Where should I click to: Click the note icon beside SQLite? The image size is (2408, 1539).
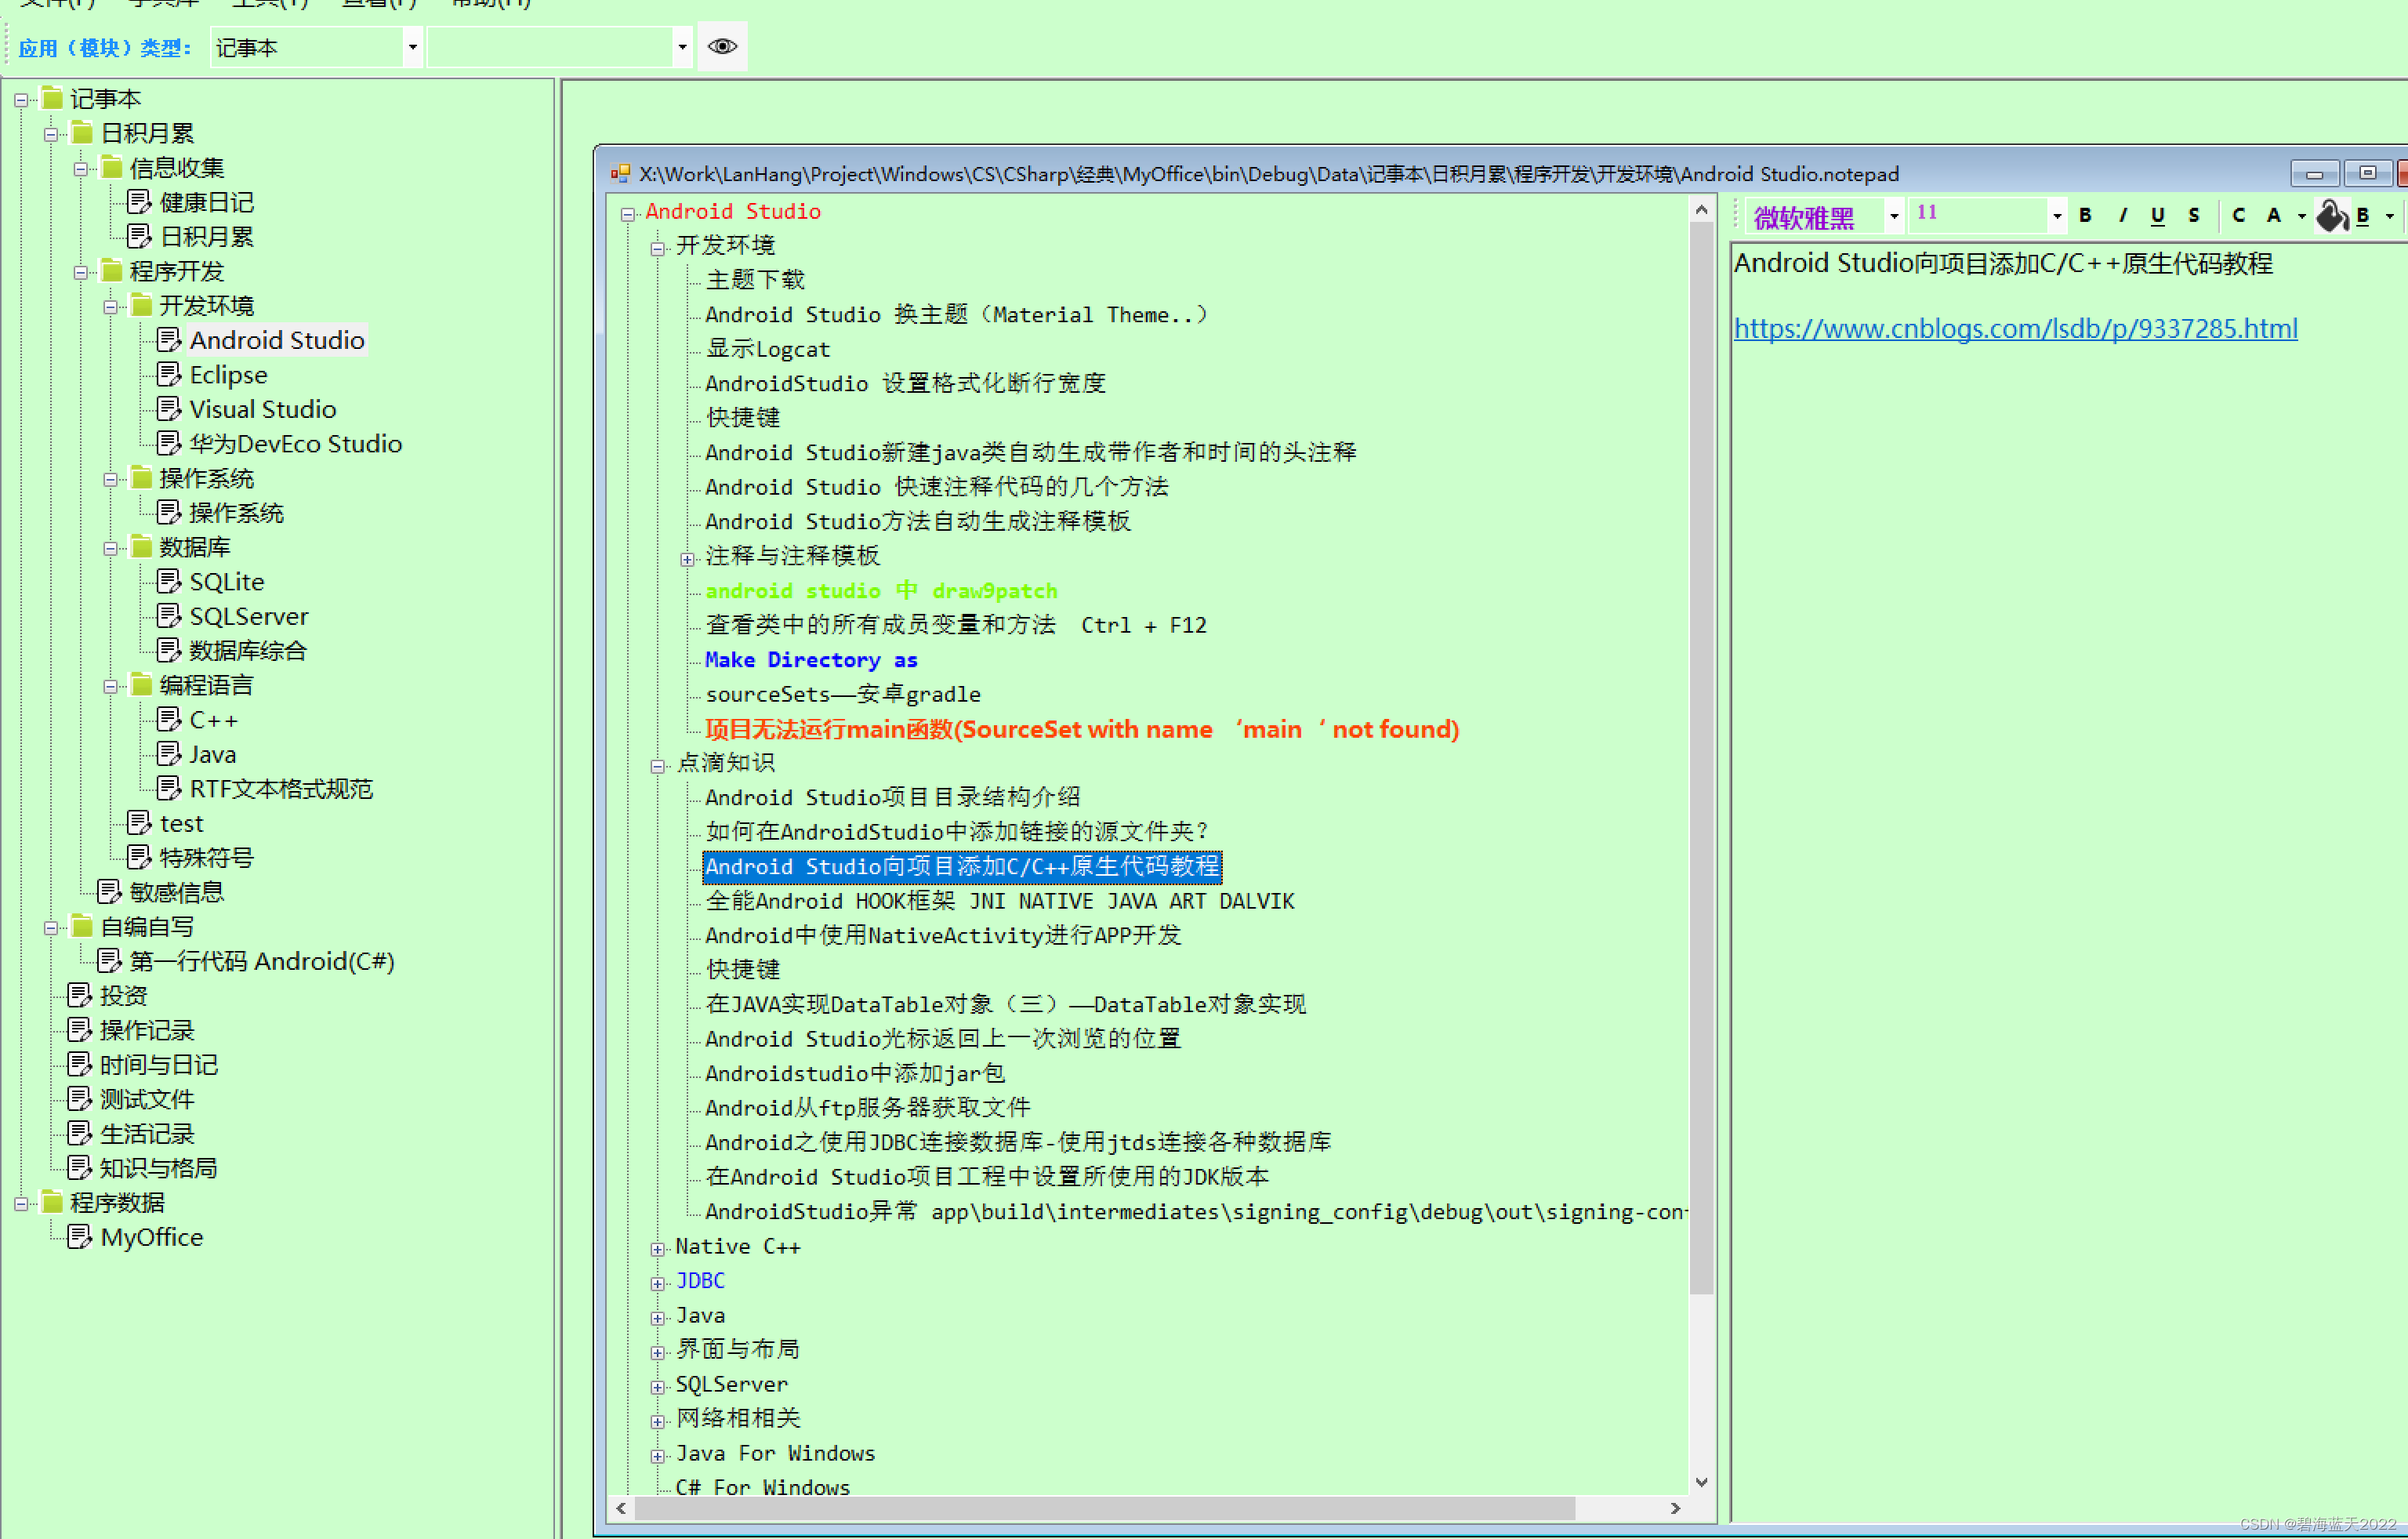point(169,581)
